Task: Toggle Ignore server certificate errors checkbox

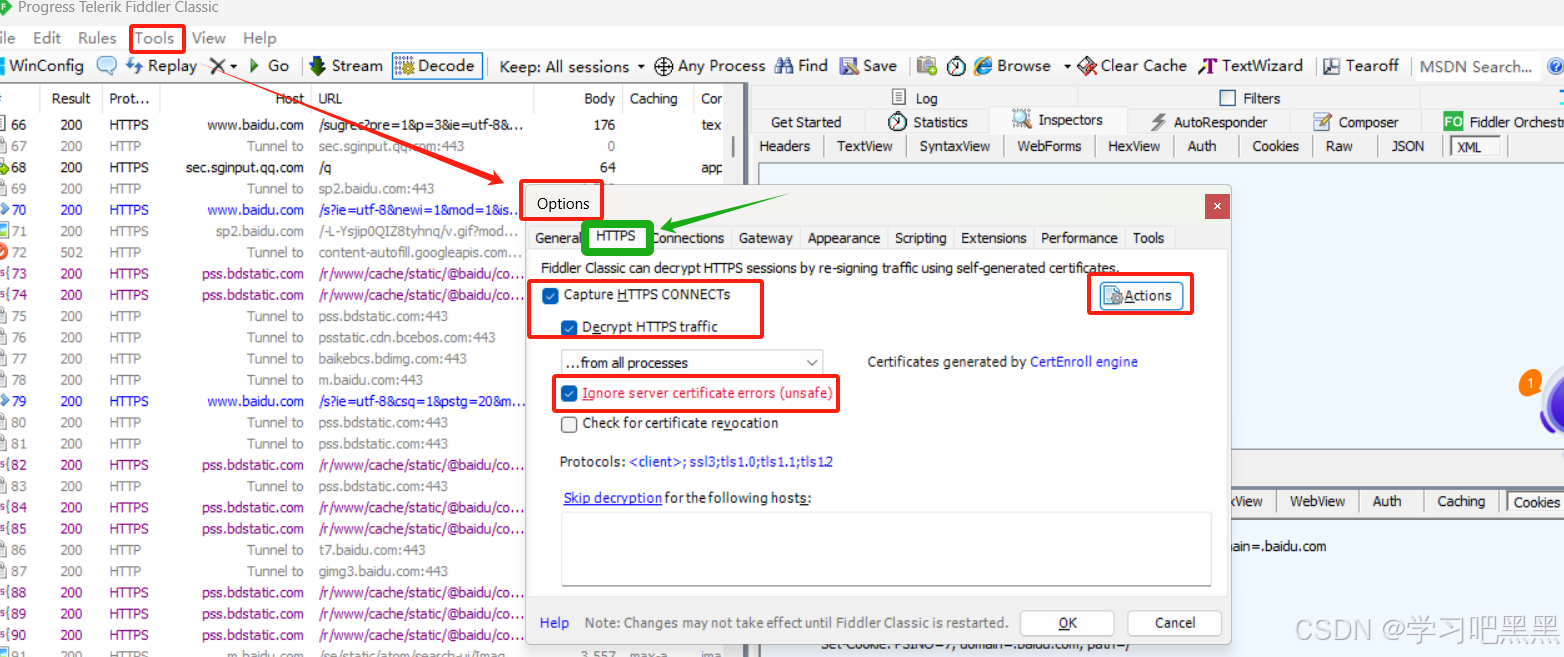Action: pyautogui.click(x=568, y=393)
